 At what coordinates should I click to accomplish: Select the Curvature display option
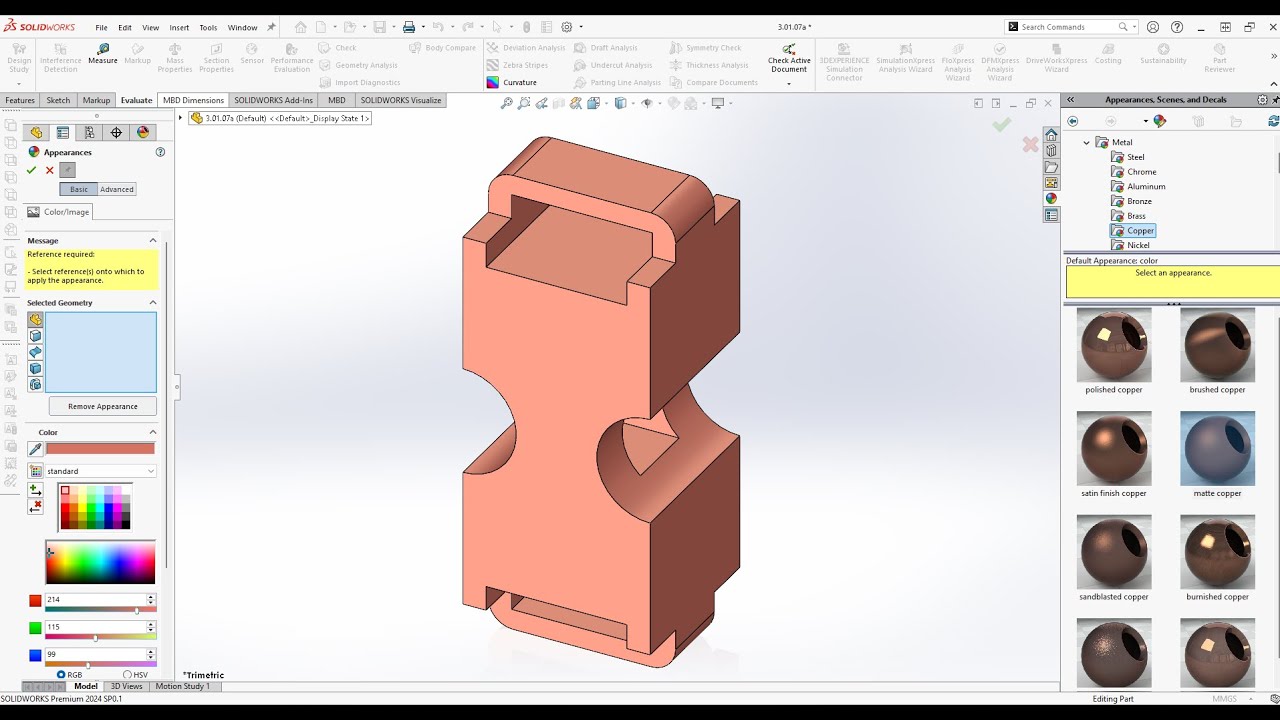pyautogui.click(x=511, y=82)
